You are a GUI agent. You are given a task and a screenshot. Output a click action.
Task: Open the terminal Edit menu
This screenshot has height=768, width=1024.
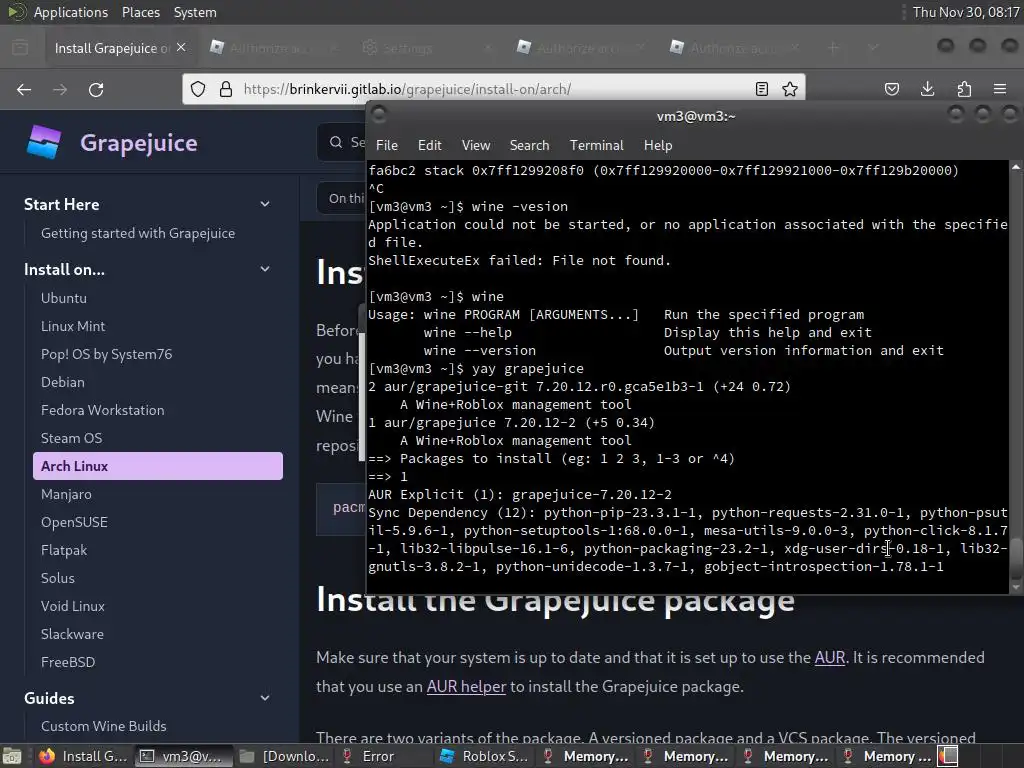[x=430, y=145]
